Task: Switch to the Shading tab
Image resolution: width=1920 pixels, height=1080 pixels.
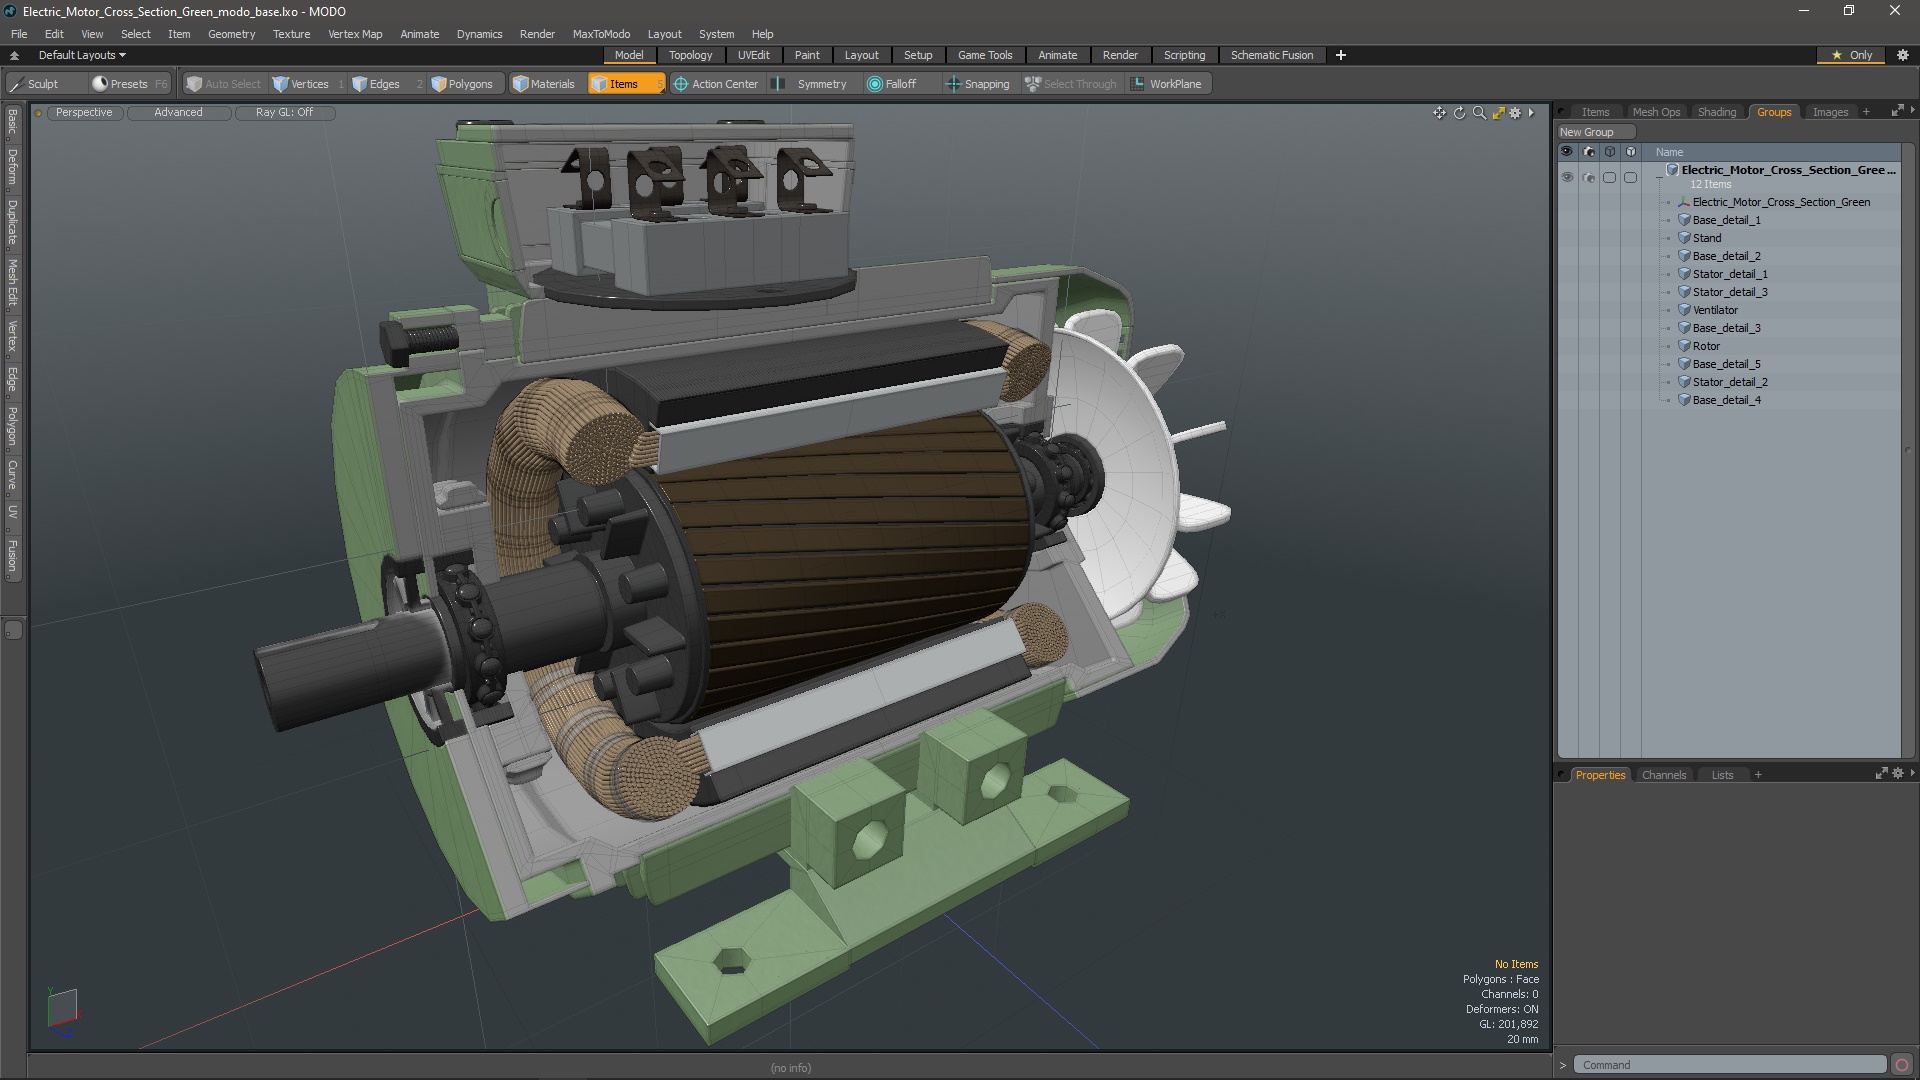Action: coord(1716,112)
